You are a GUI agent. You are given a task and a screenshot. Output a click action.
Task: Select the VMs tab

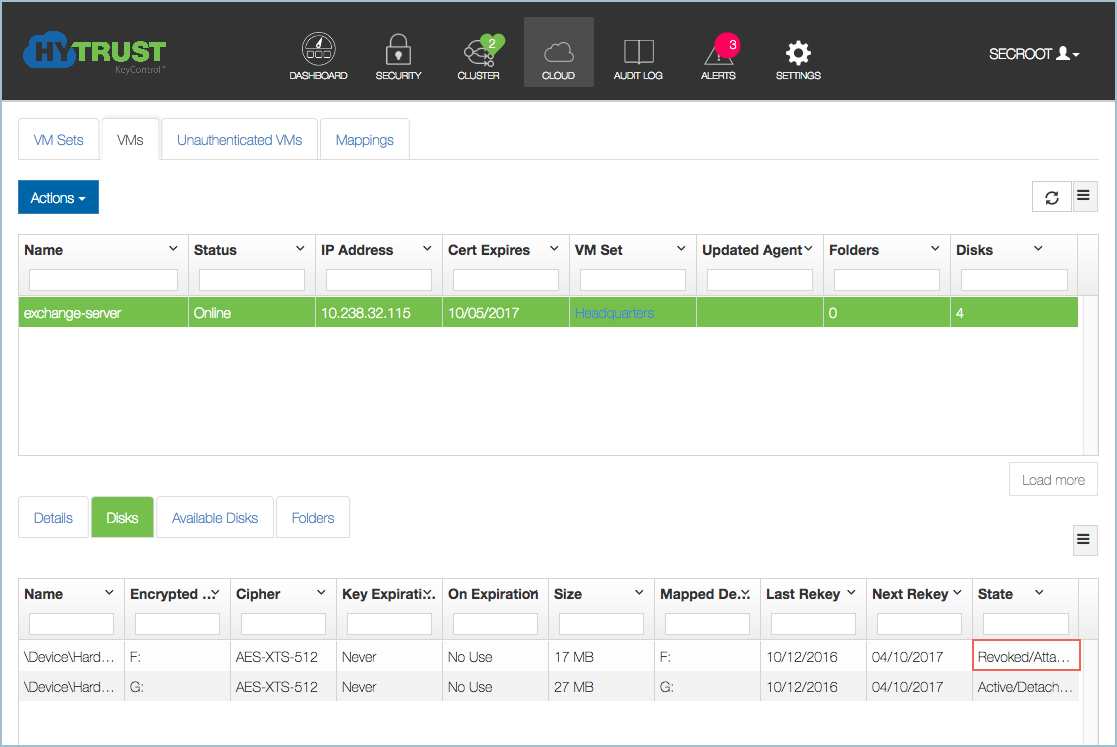(x=130, y=140)
